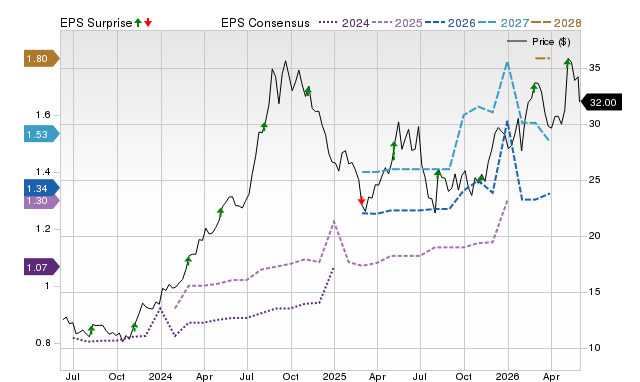This screenshot has width=640, height=382.
Task: Click the red down arrow in EPS Surprise legend
Action: 148,23
